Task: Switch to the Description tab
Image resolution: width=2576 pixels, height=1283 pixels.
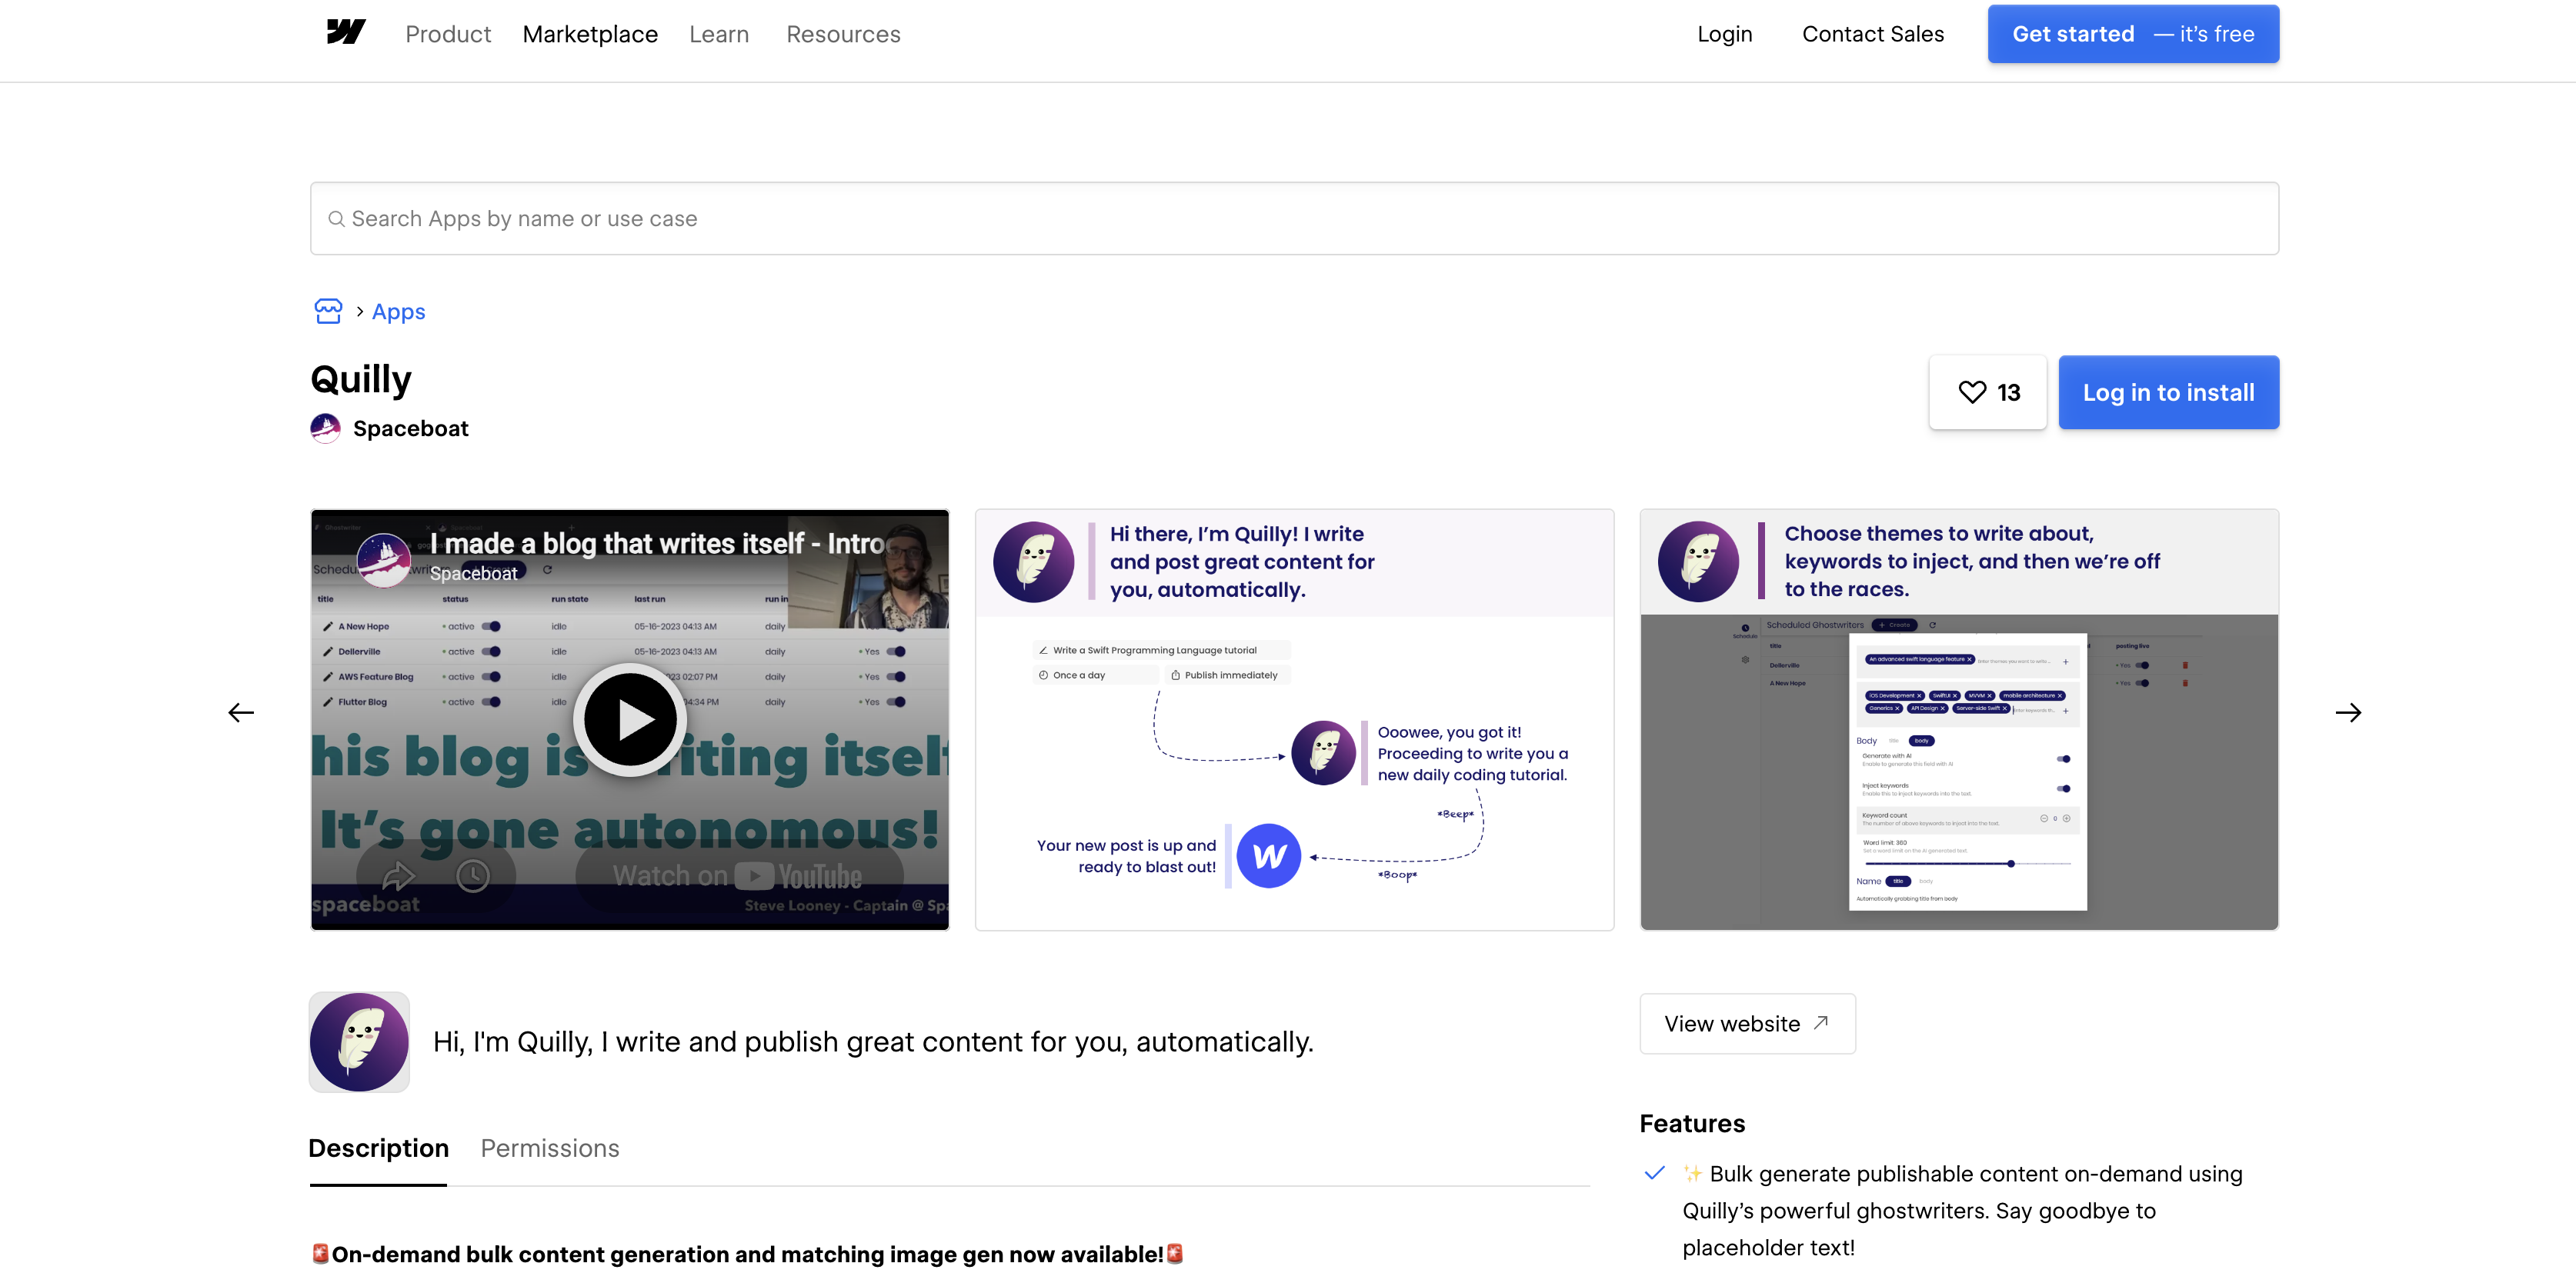Action: tap(378, 1148)
